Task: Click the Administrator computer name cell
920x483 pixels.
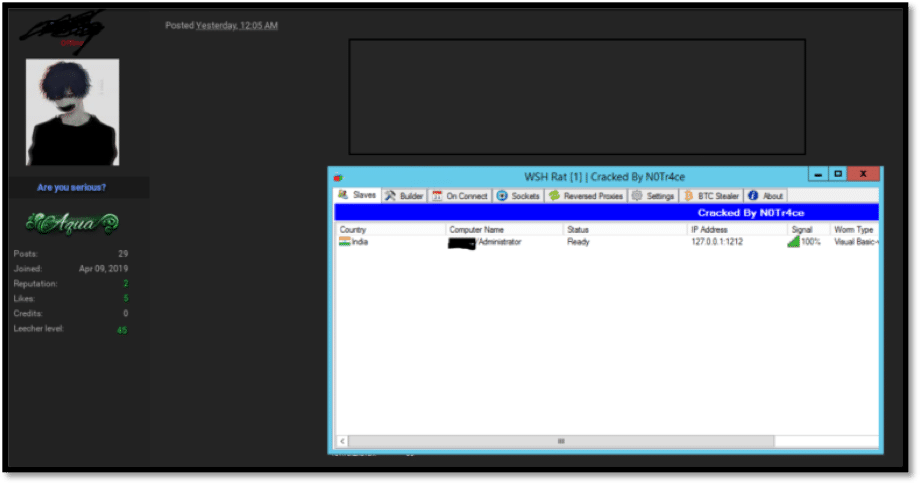Action: point(485,242)
